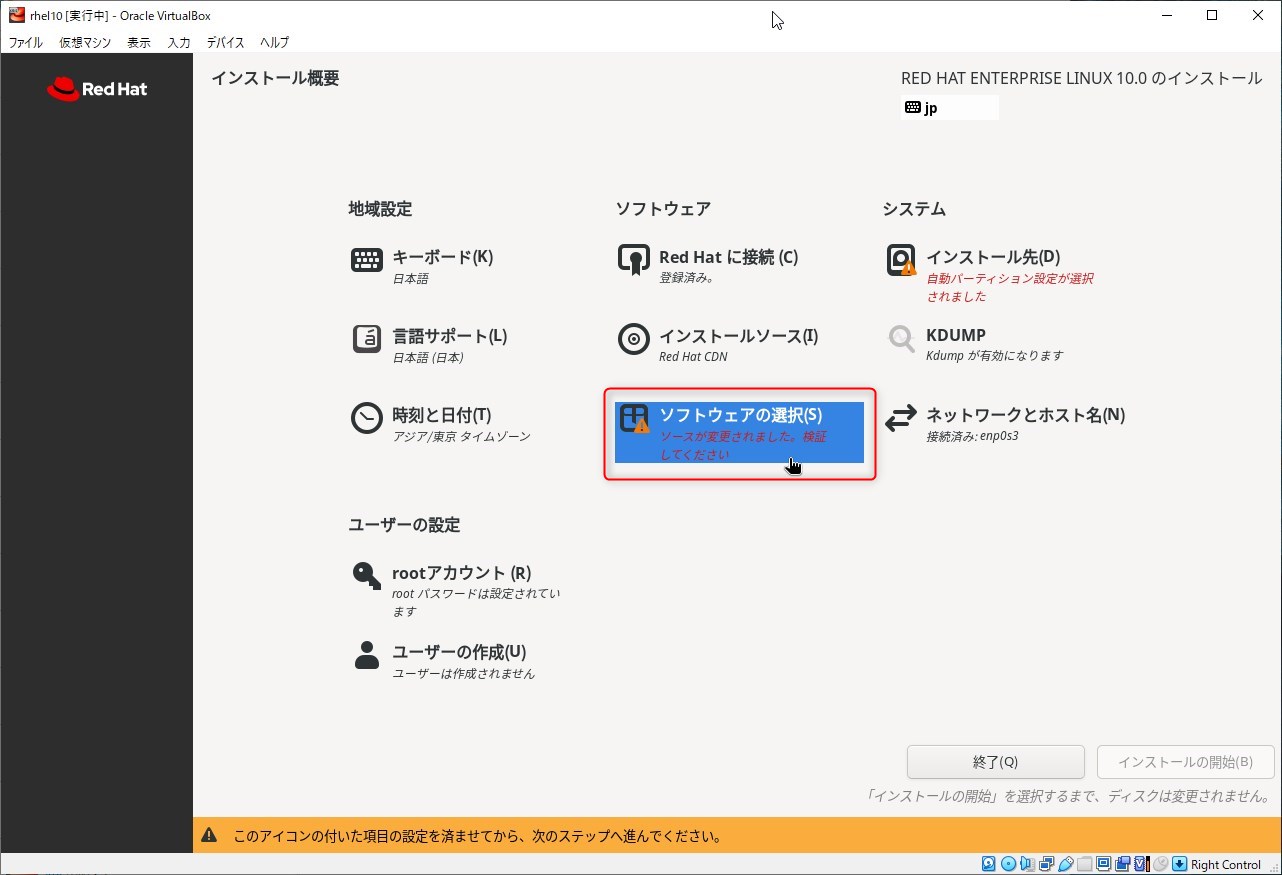Click the Right Control host key indicator
The height and width of the screenshot is (875, 1282).
(x=1225, y=865)
